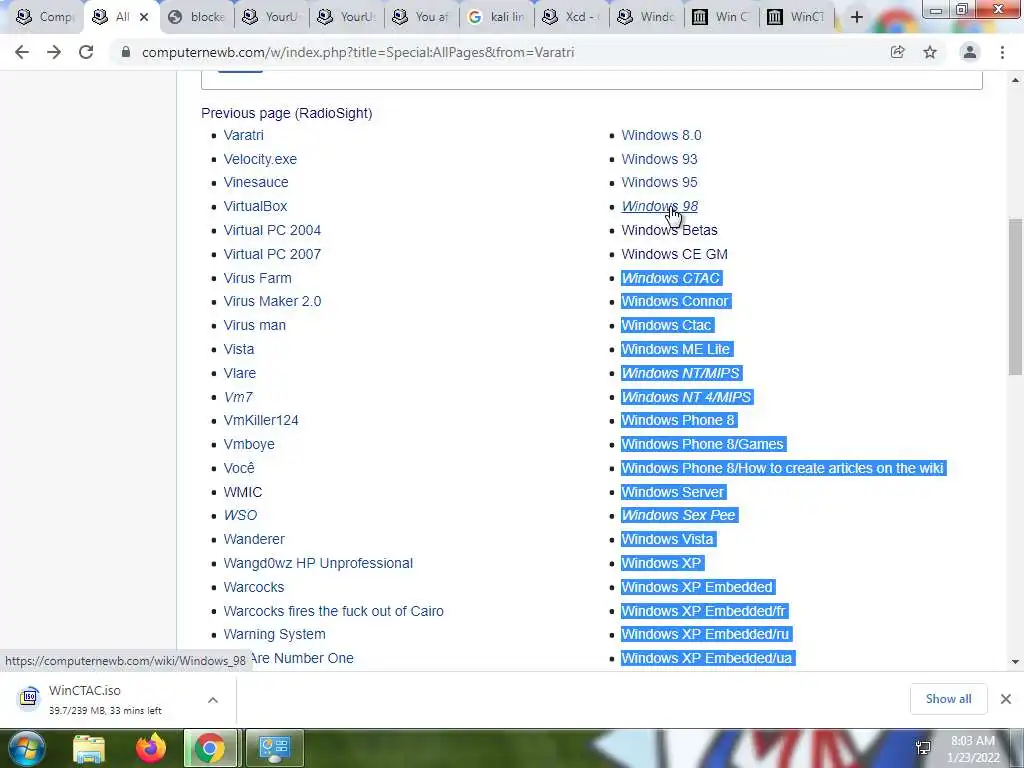Open the Vm7 link
Screen dimensions: 1024x768
tap(238, 397)
